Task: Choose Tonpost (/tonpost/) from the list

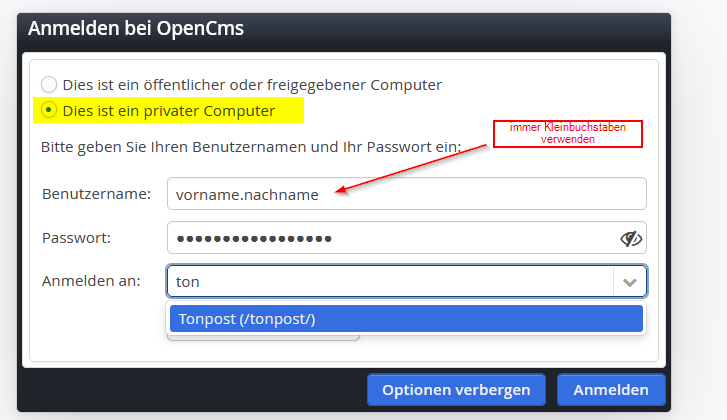Action: tap(406, 319)
